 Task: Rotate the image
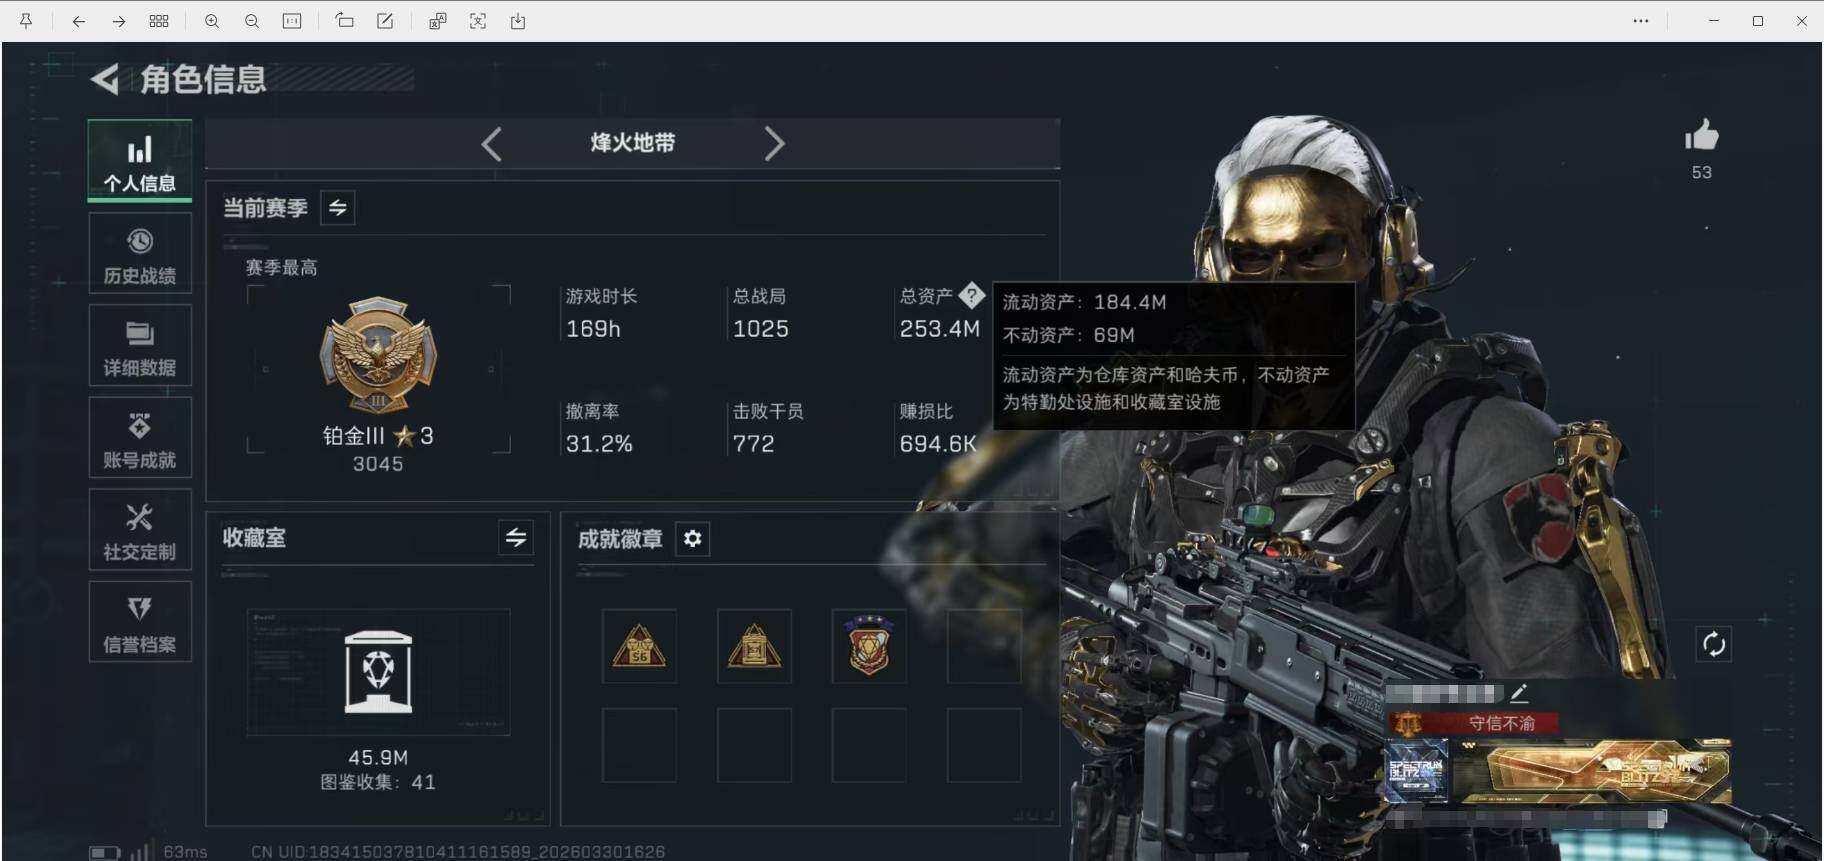pyautogui.click(x=344, y=21)
